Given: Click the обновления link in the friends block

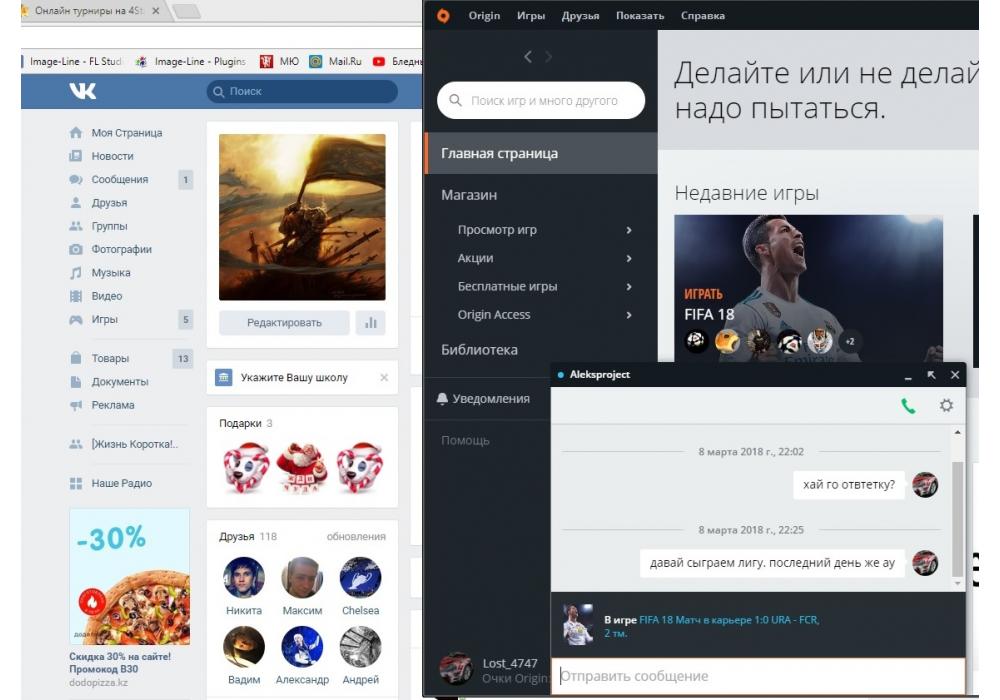Looking at the screenshot, I should [x=356, y=537].
